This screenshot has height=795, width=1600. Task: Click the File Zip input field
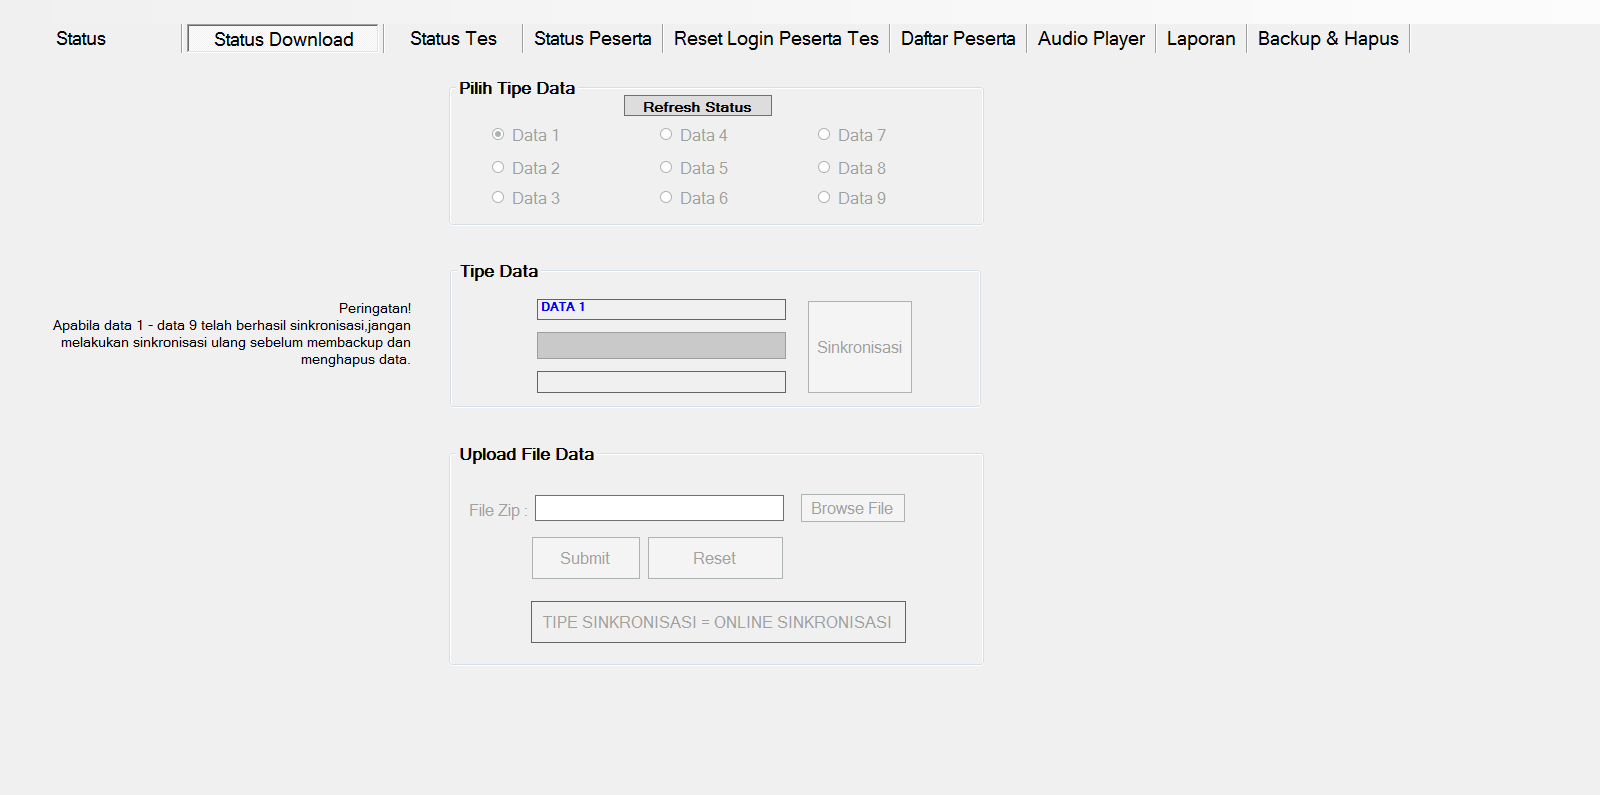coord(659,508)
